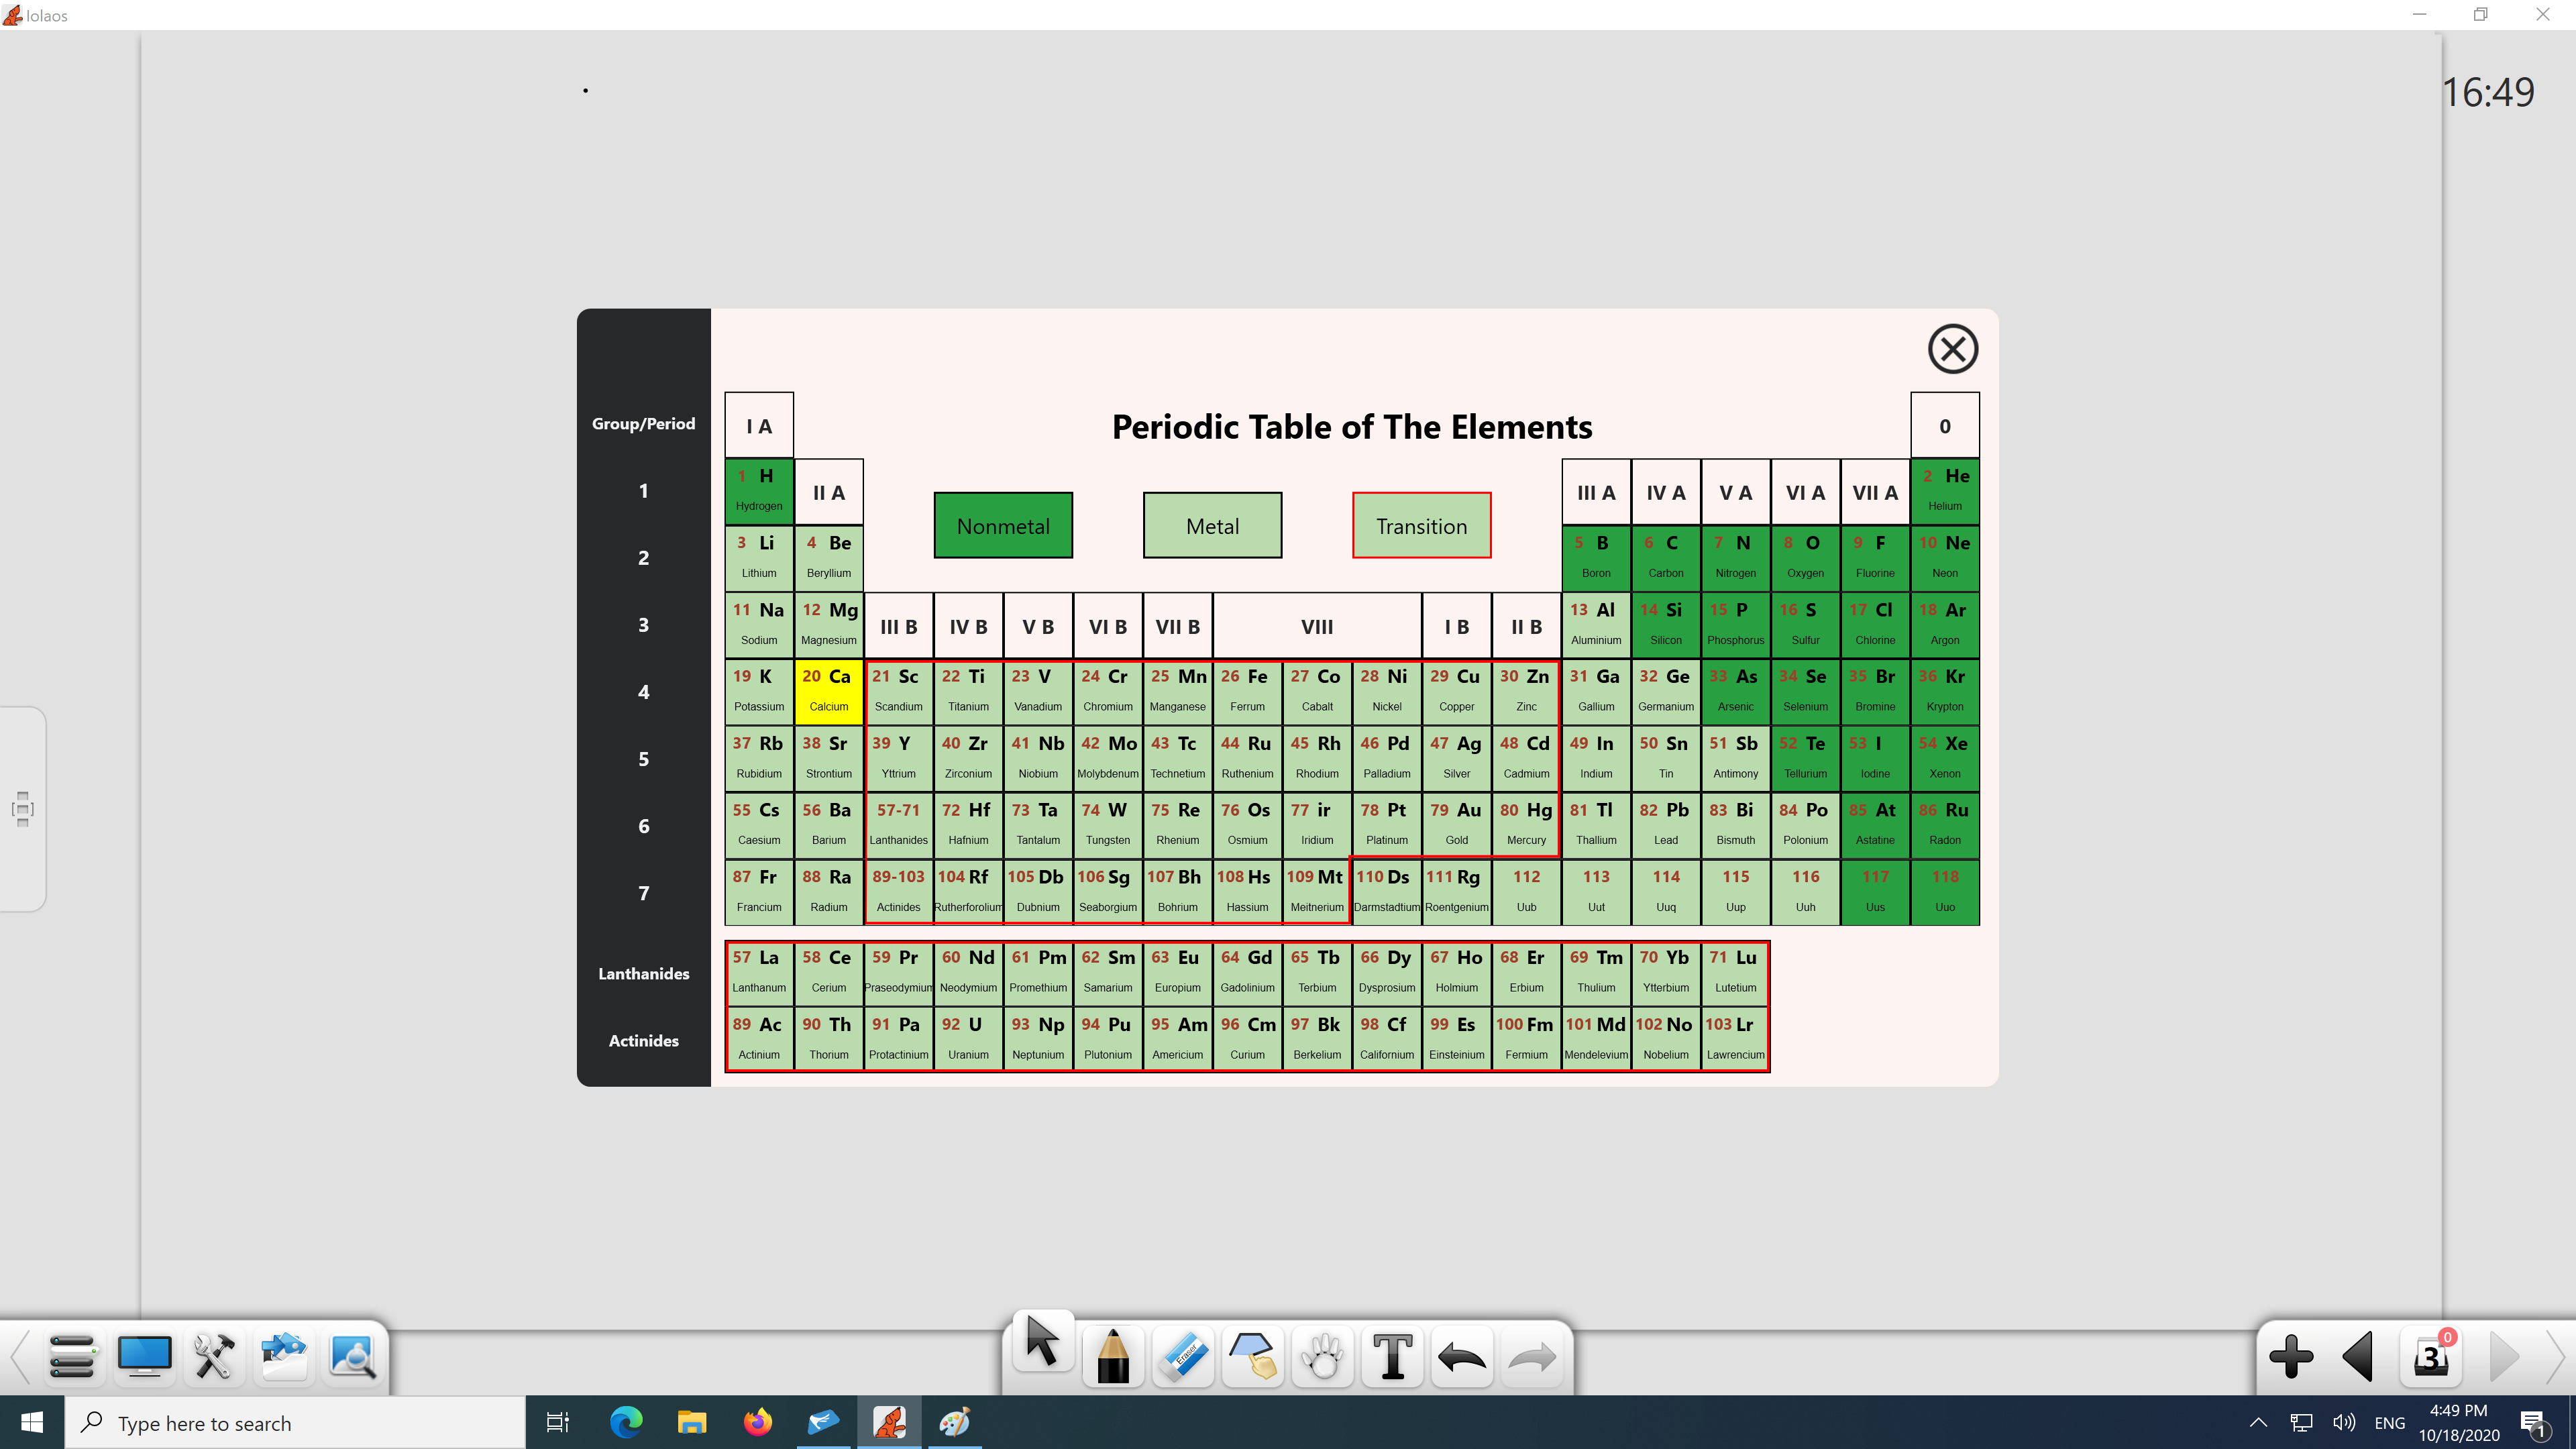Viewport: 2576px width, 1449px height.
Task: Close the periodic table panel
Action: coord(1952,349)
